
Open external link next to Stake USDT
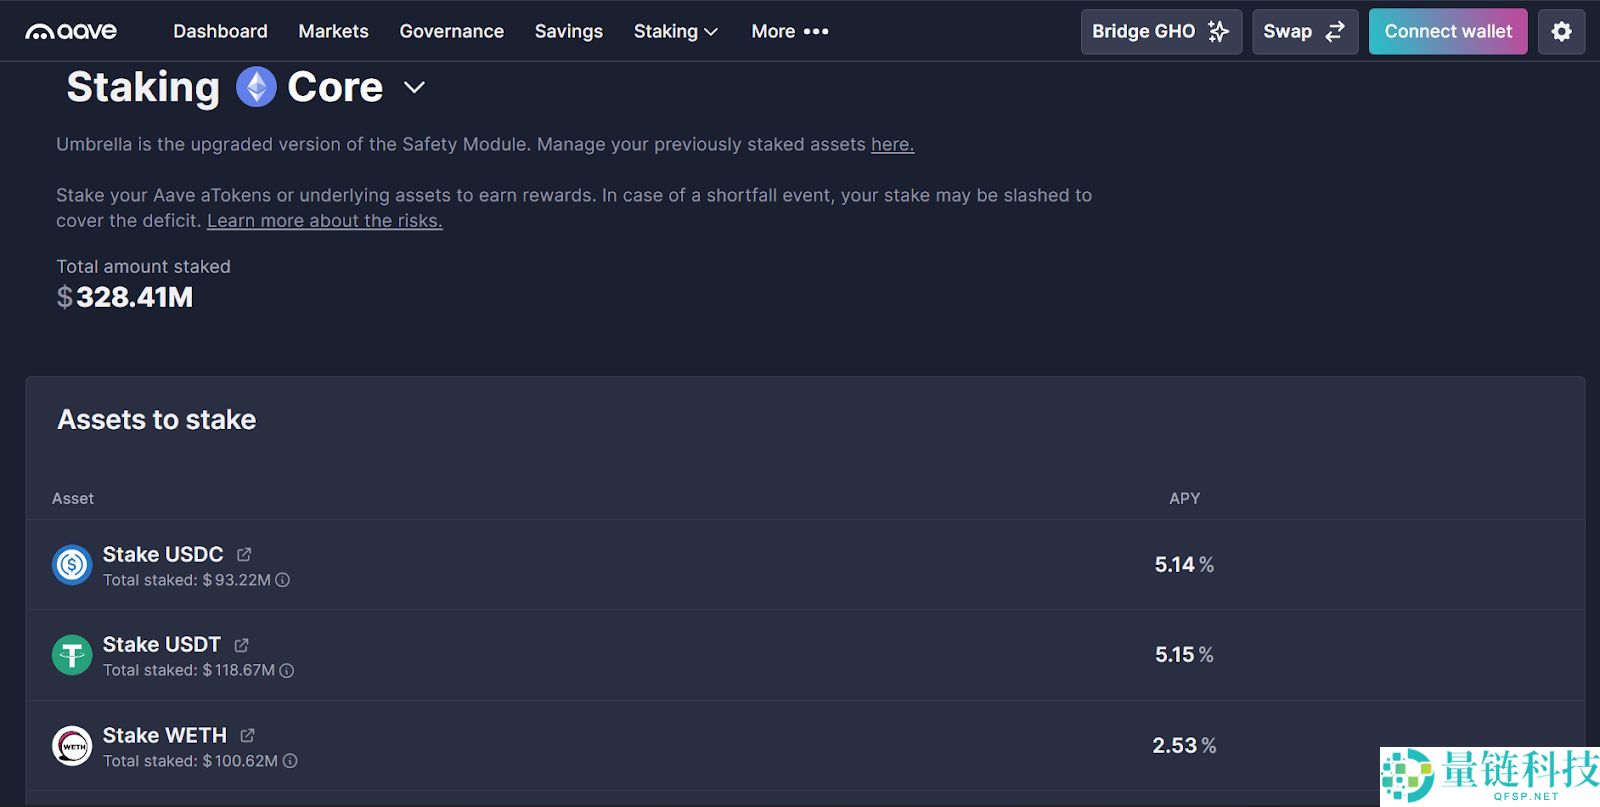pyautogui.click(x=241, y=645)
